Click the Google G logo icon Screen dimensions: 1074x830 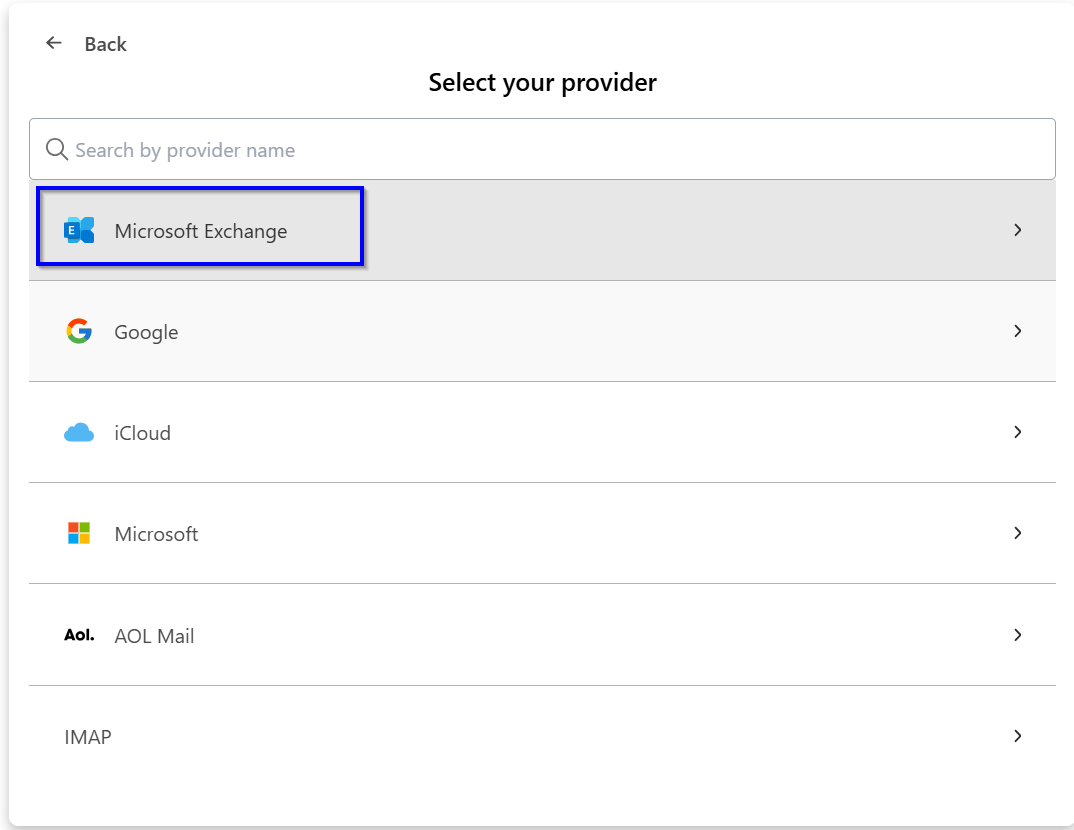(79, 331)
